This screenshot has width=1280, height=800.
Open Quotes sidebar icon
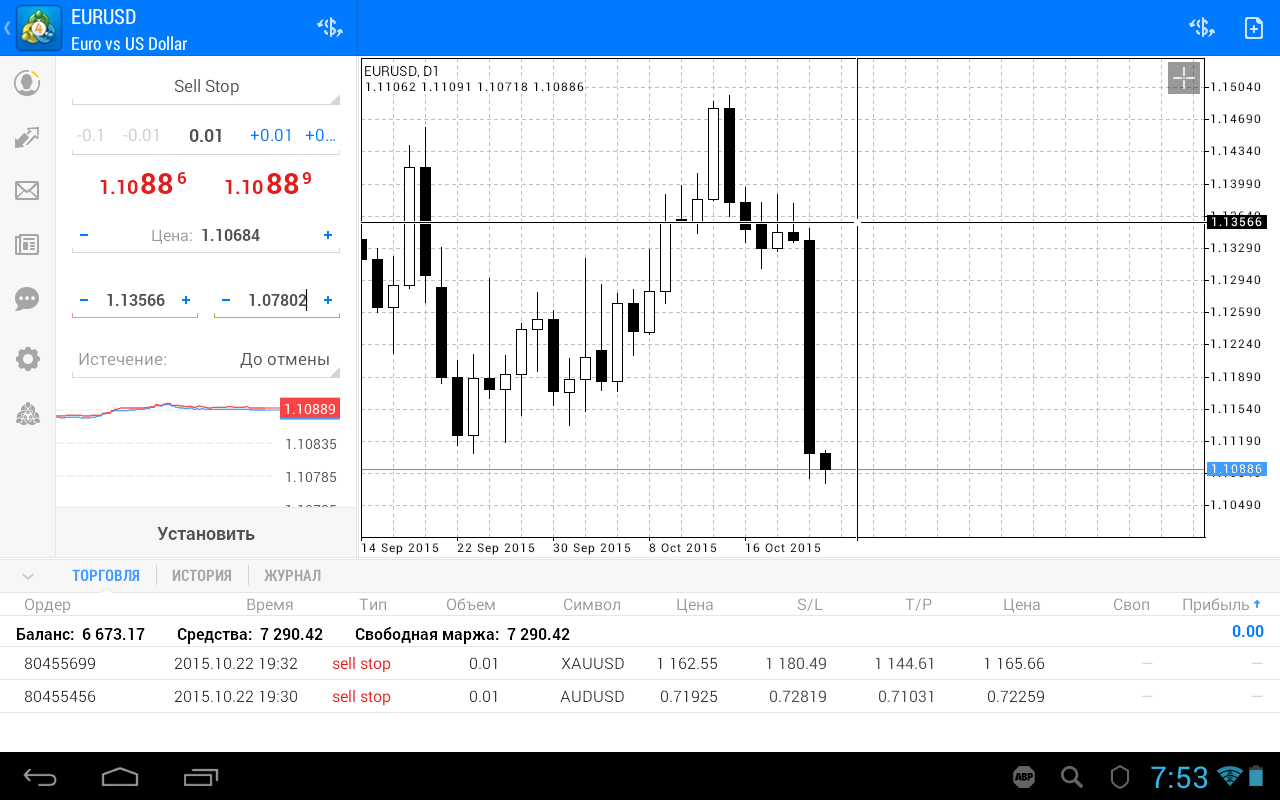(27, 83)
